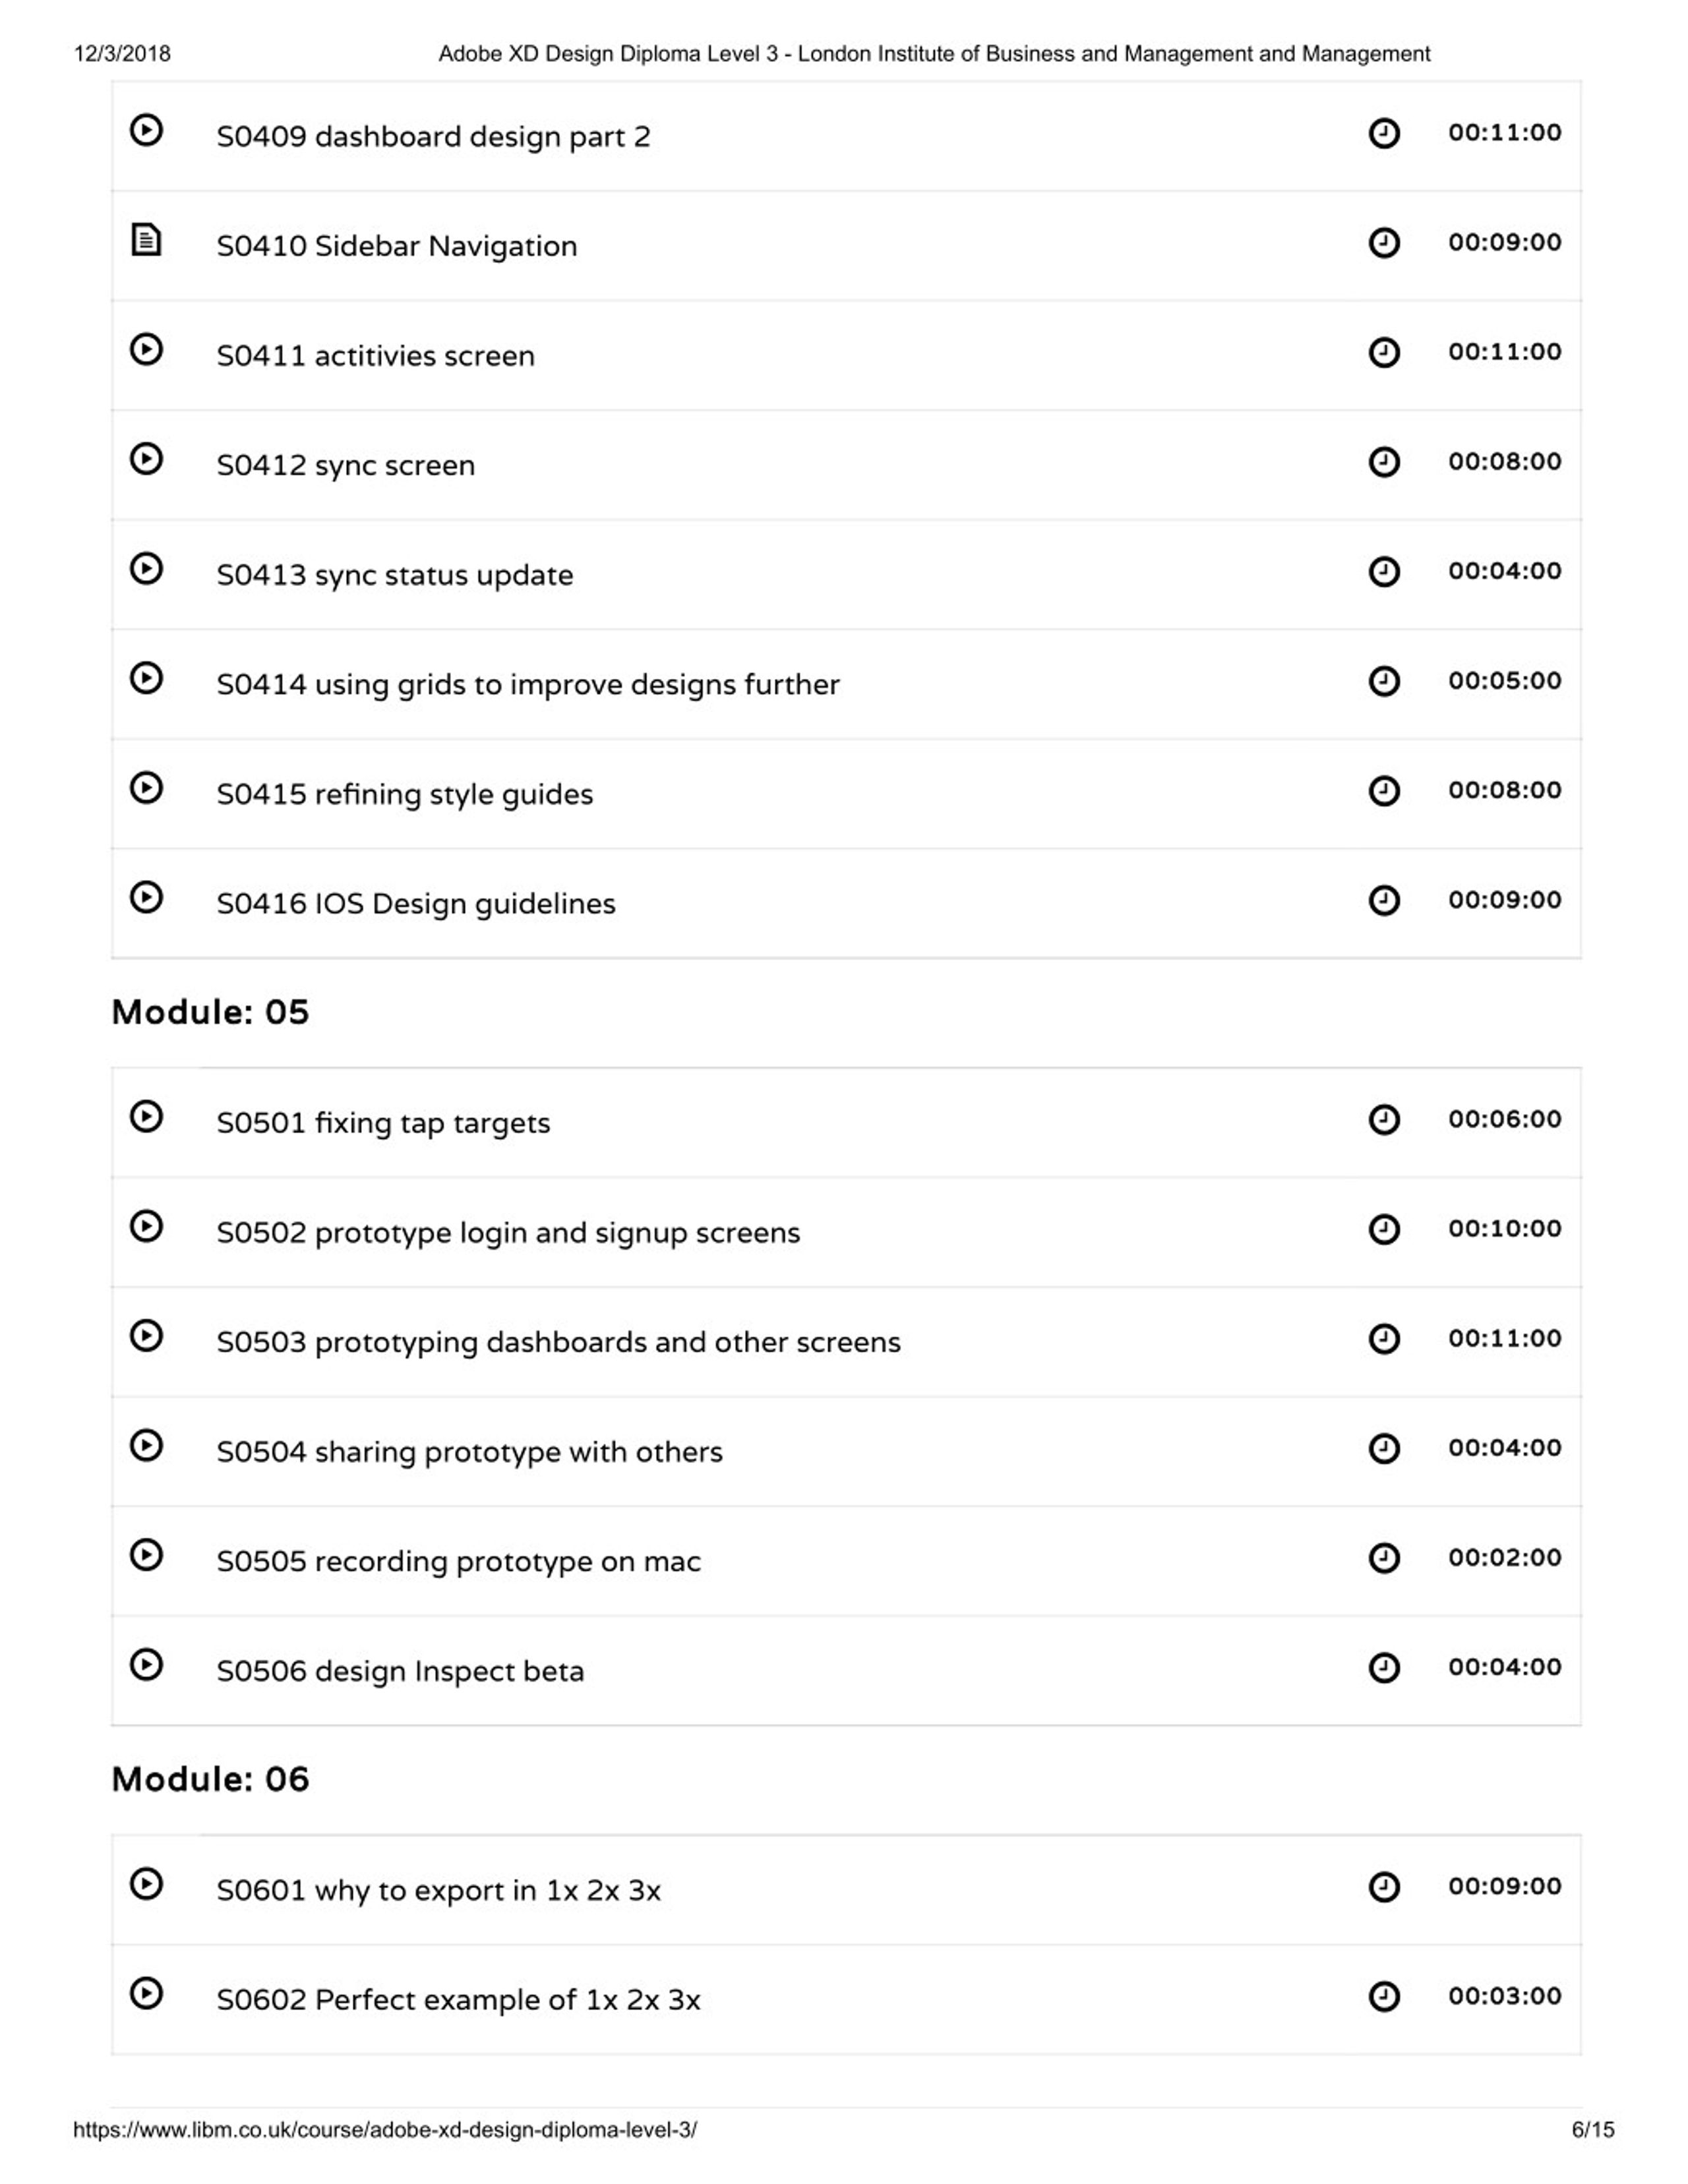Select the Module: 05 heading
The image size is (1688, 2184).
point(210,1012)
